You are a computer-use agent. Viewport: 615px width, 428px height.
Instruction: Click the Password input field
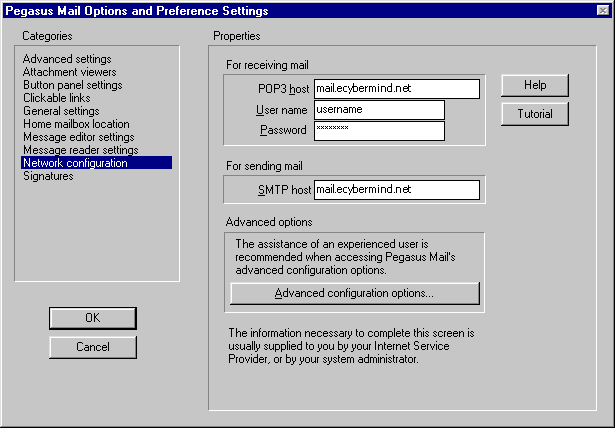coord(378,131)
